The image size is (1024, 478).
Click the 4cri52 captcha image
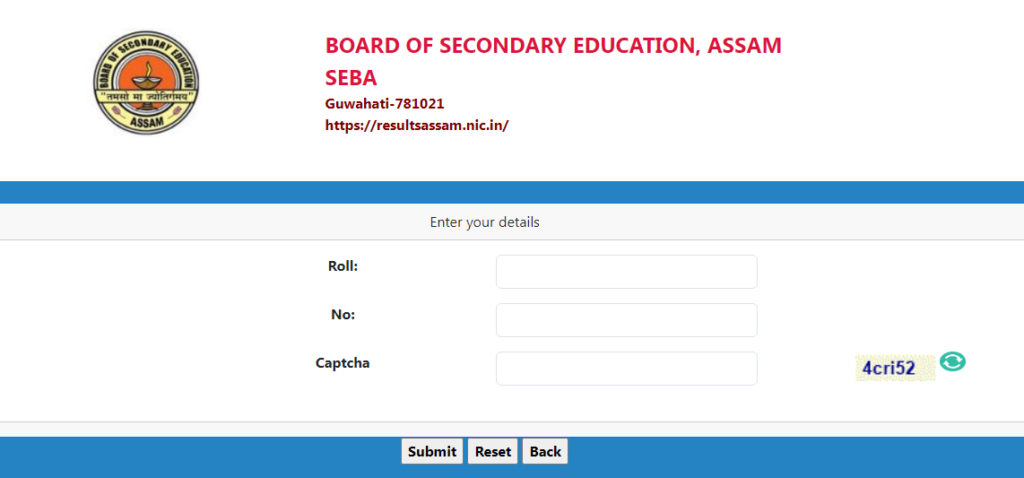click(x=894, y=368)
